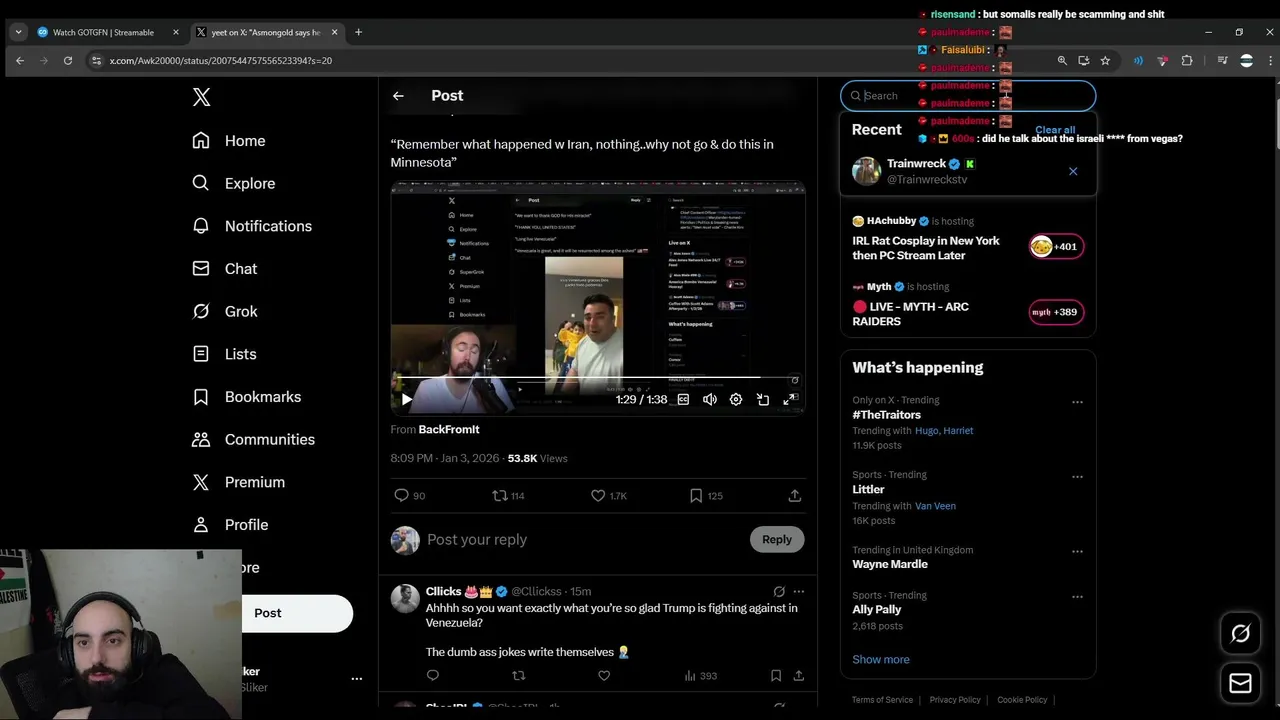The image size is (1280, 720).
Task: Like the post with 1.7K likes
Action: 608,495
